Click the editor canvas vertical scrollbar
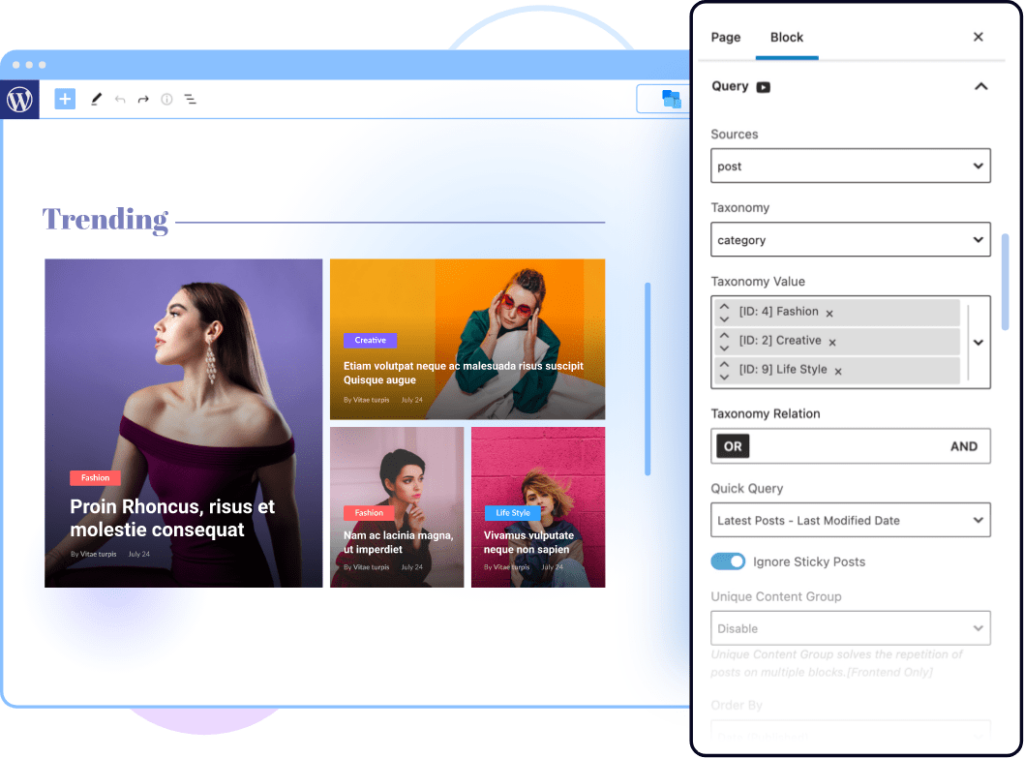Image resolution: width=1024 pixels, height=758 pixels. [x=647, y=379]
